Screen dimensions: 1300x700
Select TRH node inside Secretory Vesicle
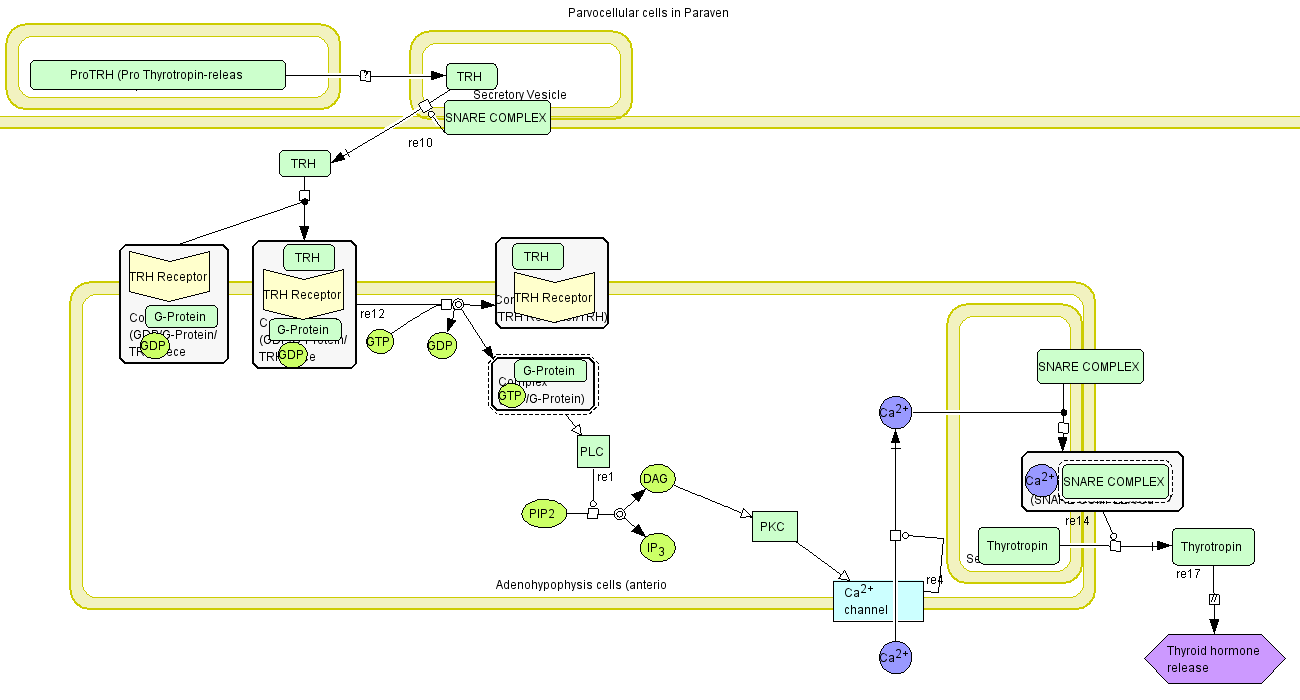(471, 76)
